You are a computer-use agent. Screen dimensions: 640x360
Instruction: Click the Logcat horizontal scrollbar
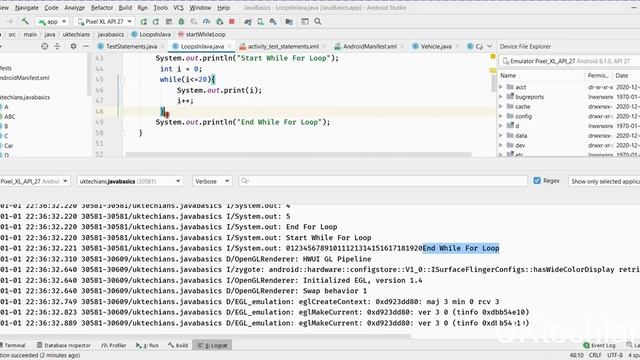pyautogui.click(x=205, y=336)
